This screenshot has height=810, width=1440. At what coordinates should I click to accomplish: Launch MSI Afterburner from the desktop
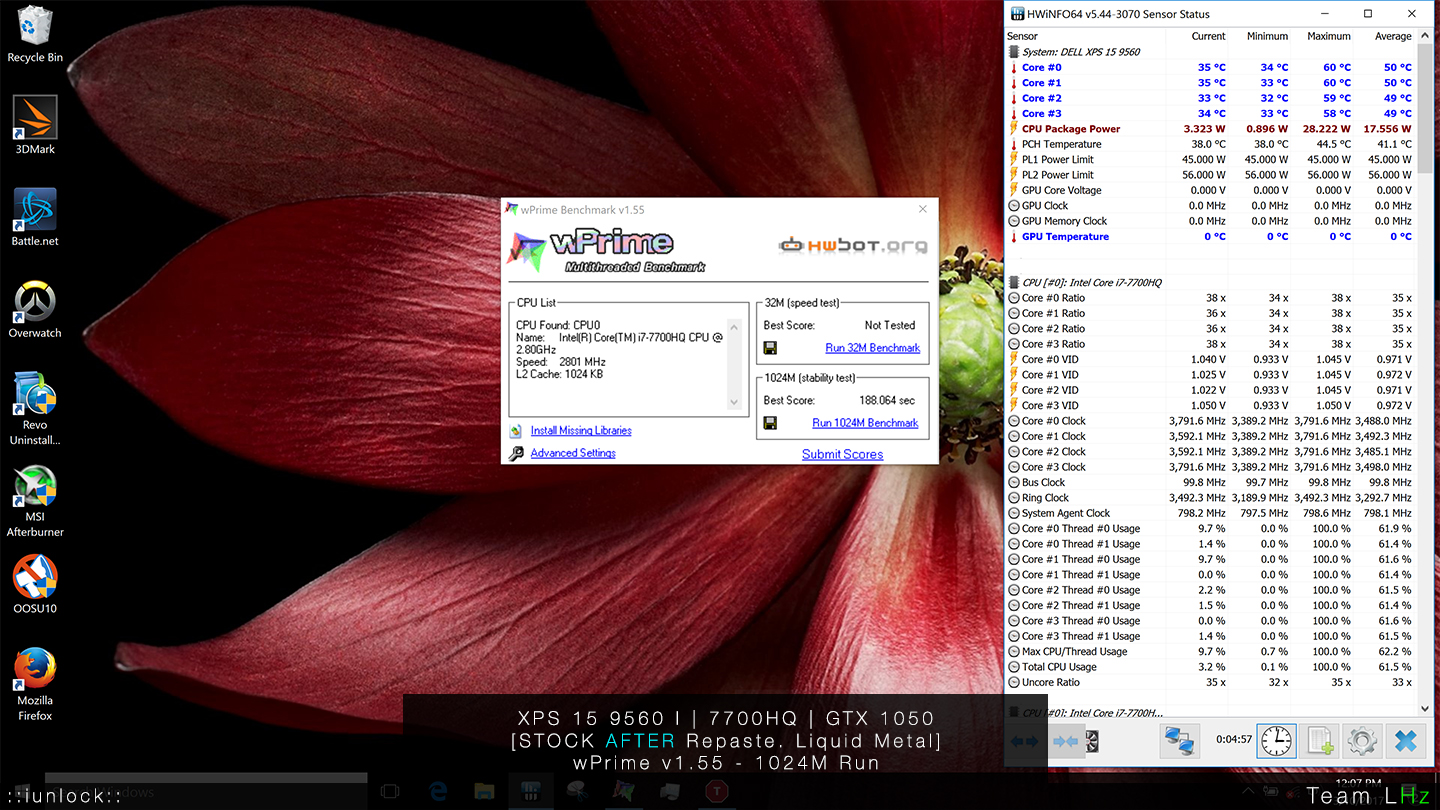pos(35,501)
